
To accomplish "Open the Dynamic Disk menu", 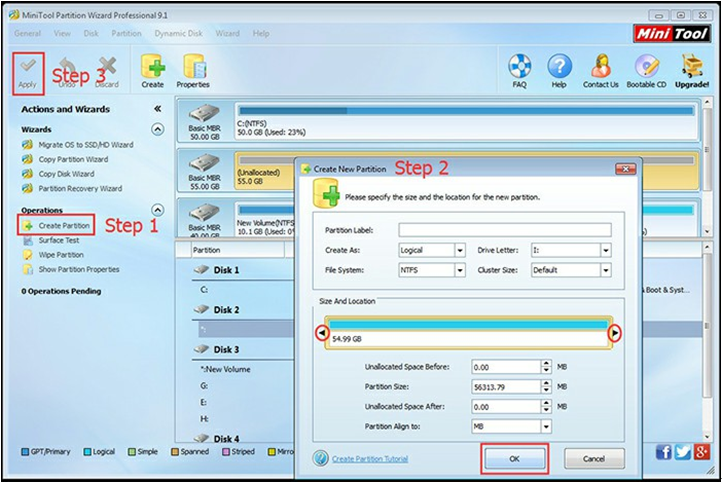I will pos(179,34).
